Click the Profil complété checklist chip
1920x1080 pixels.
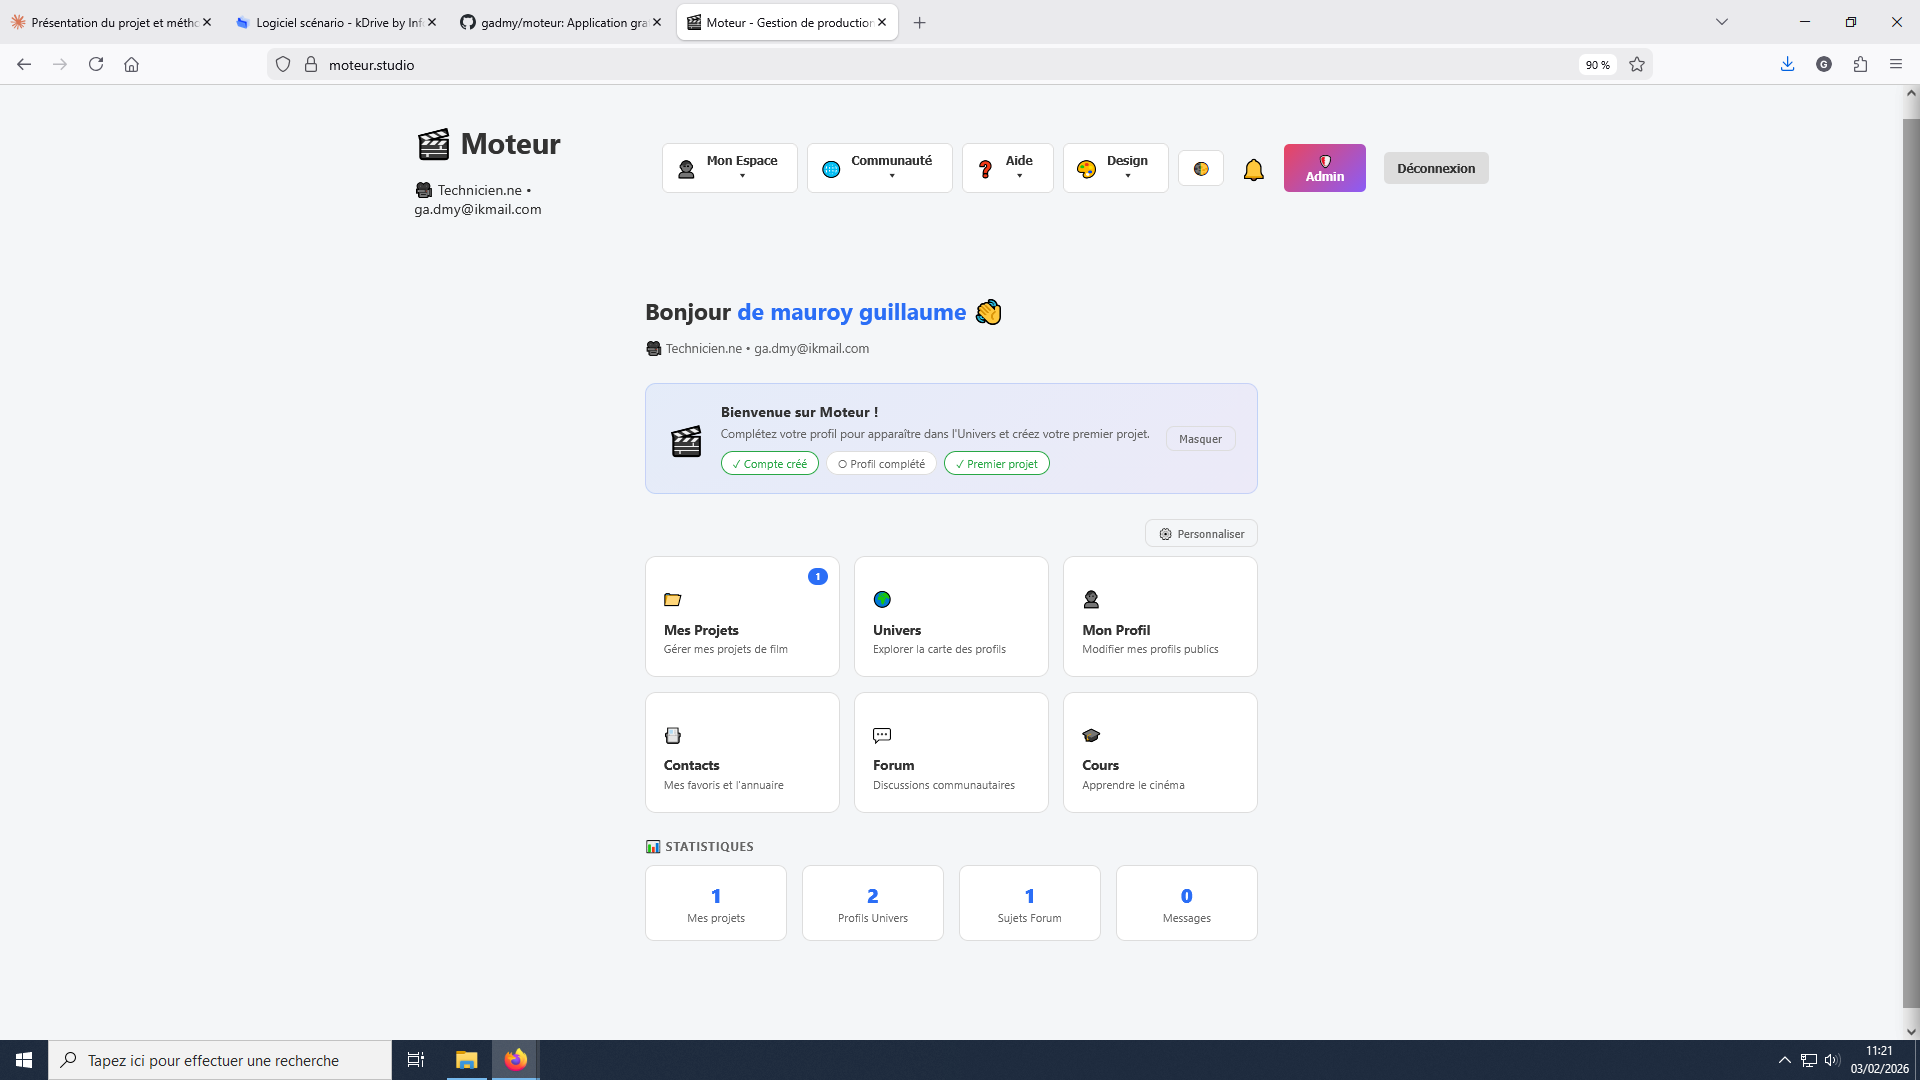point(881,464)
